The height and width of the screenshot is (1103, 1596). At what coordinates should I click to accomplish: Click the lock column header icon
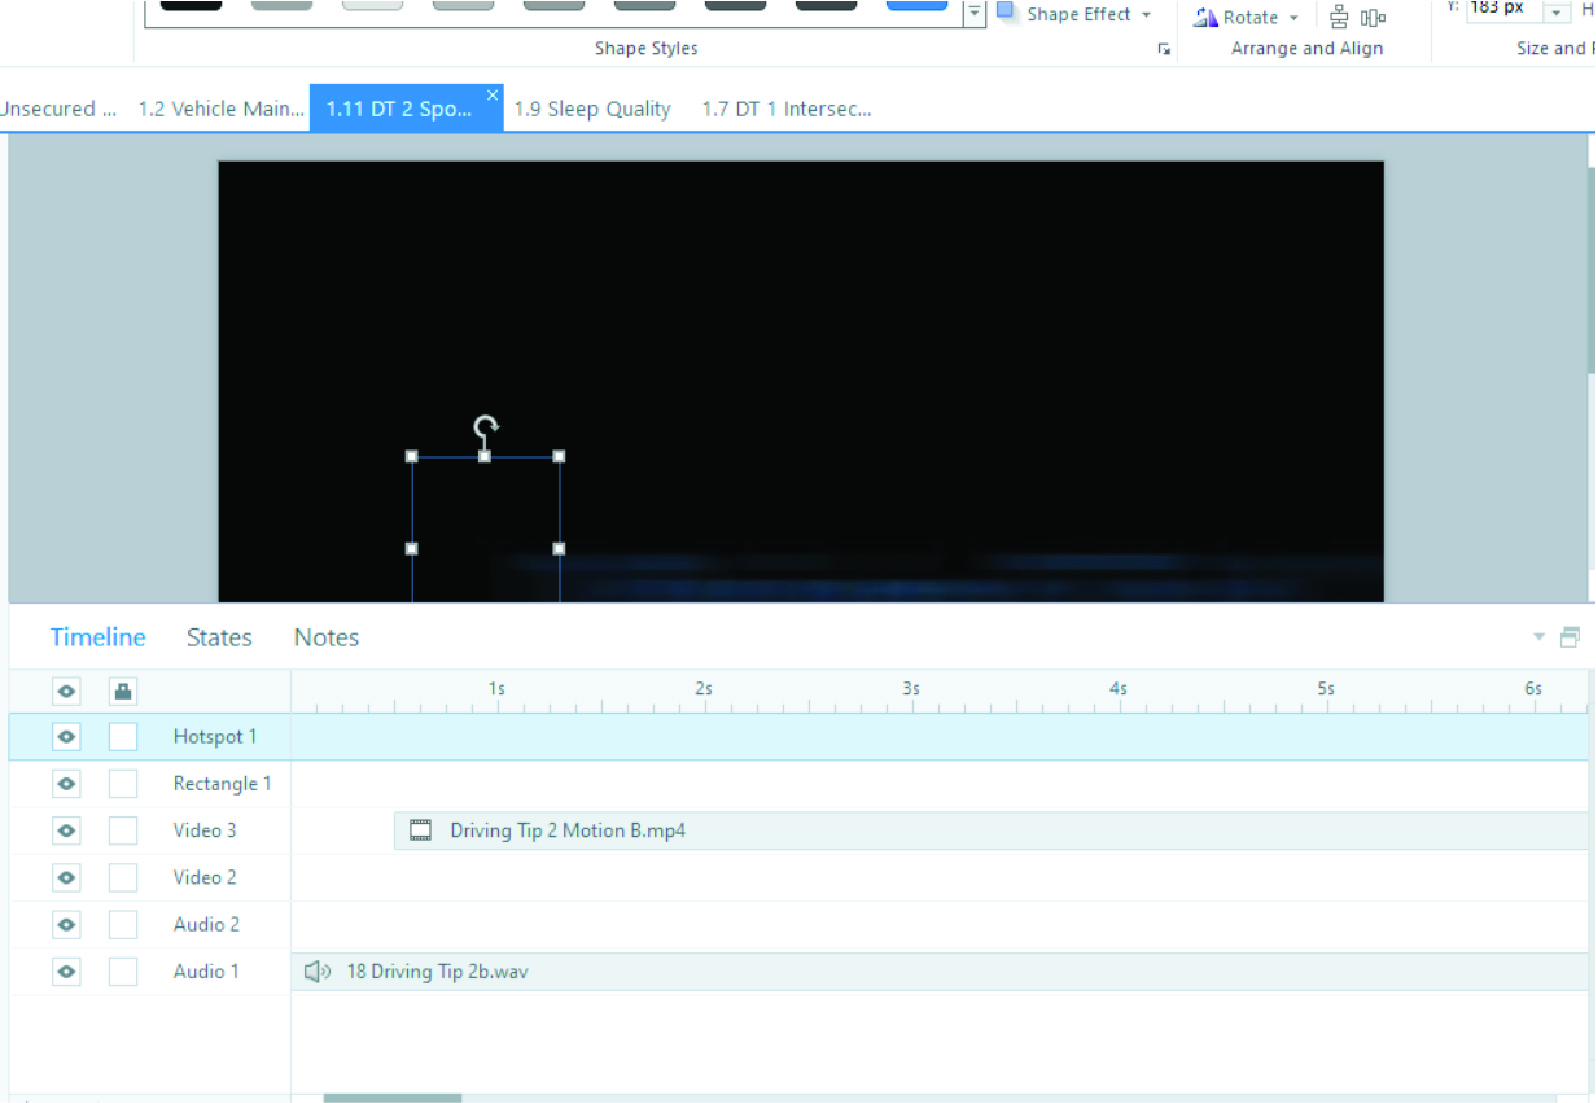coord(123,691)
